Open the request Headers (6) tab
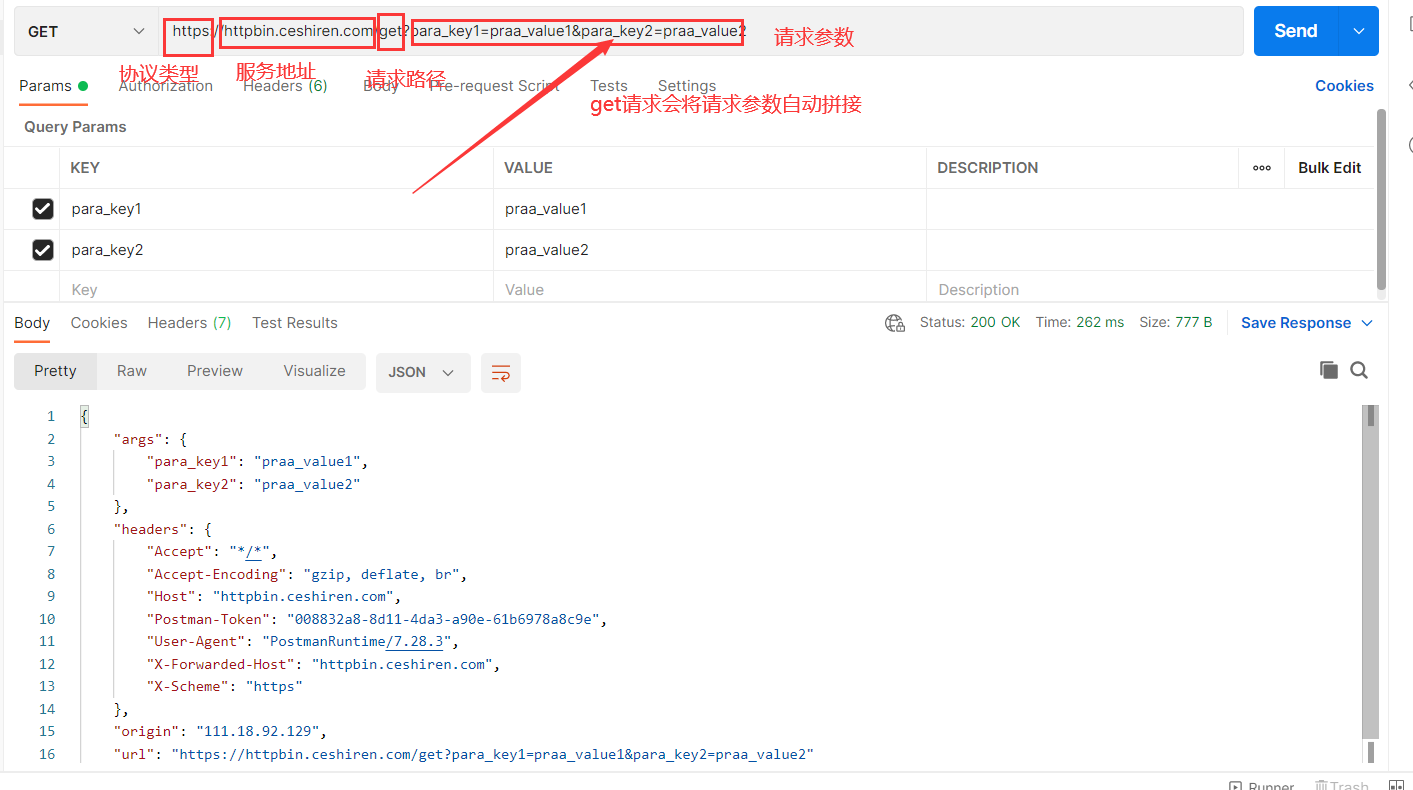The height and width of the screenshot is (790, 1413). coord(285,86)
